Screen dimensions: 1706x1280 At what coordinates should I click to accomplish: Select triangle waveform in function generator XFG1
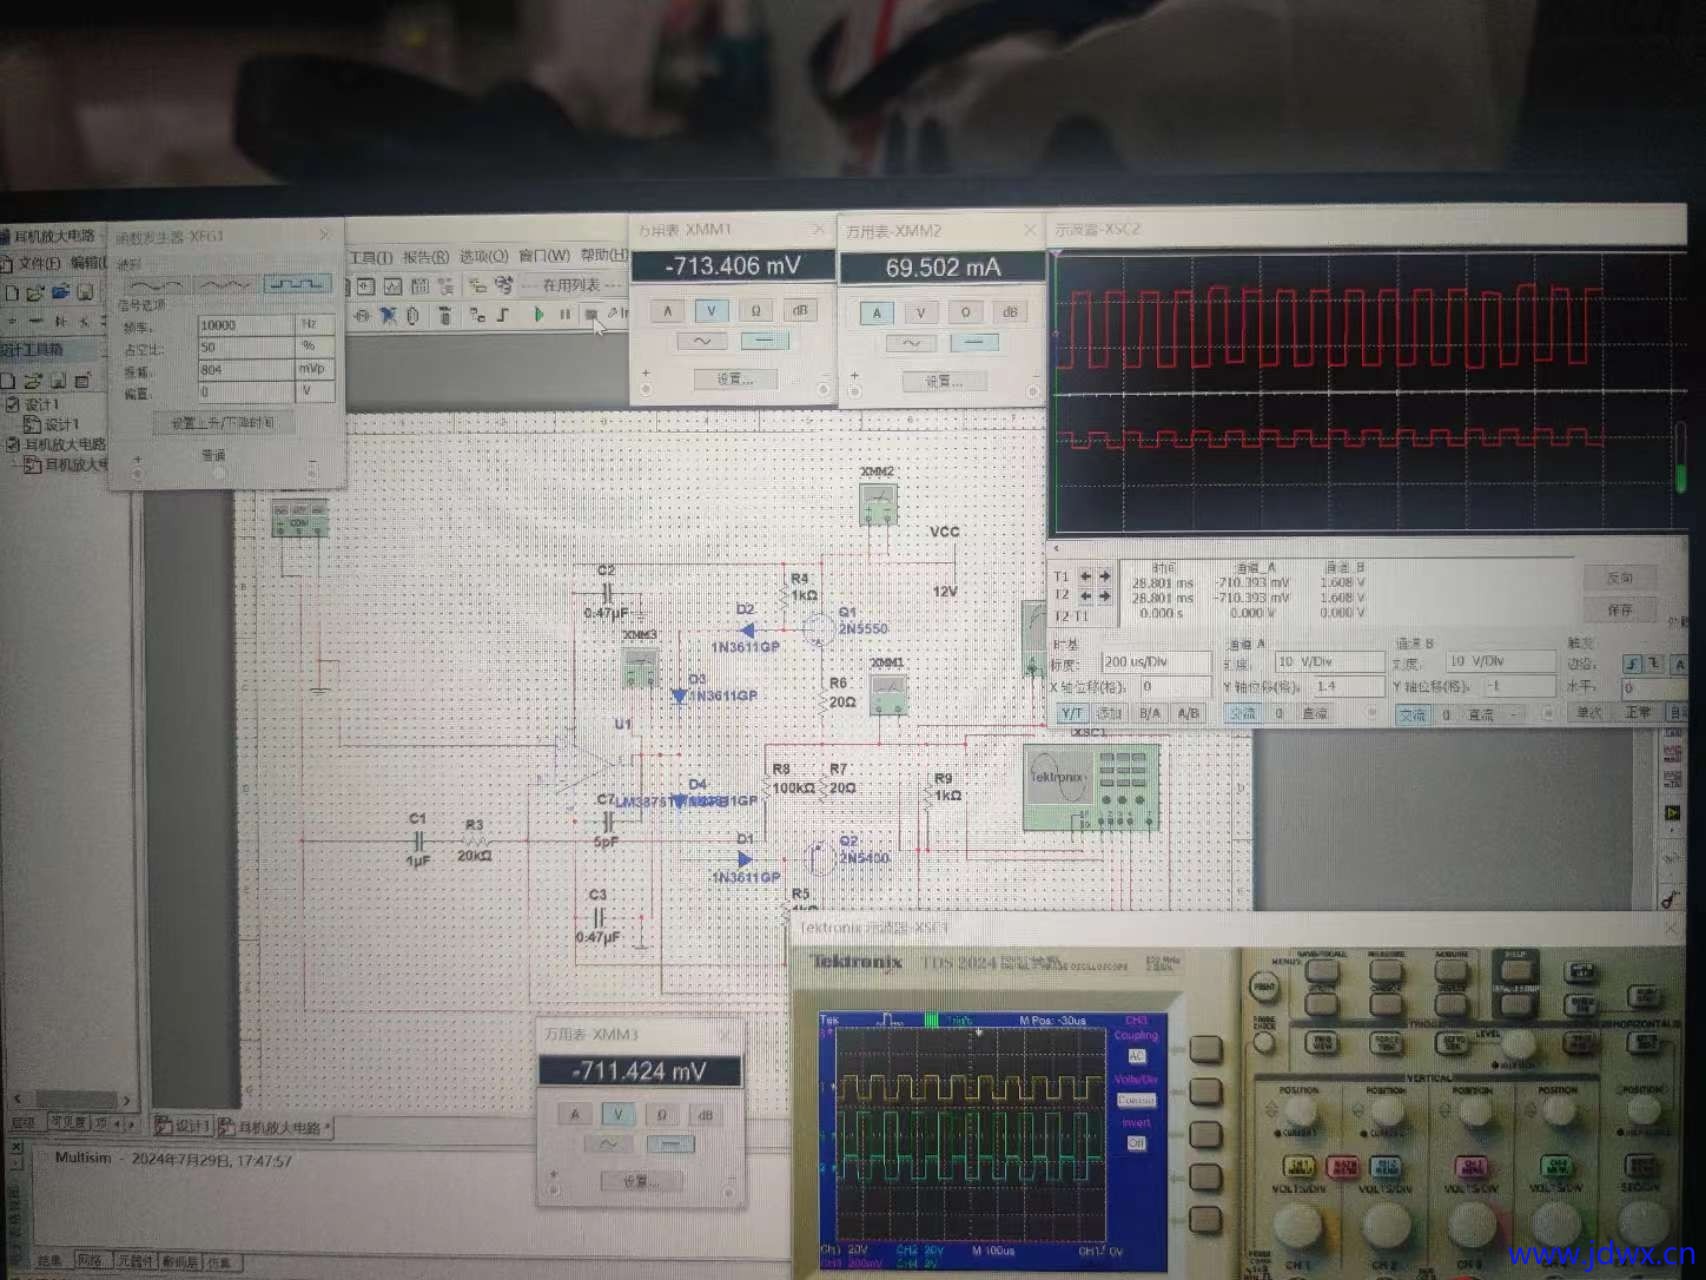point(225,285)
